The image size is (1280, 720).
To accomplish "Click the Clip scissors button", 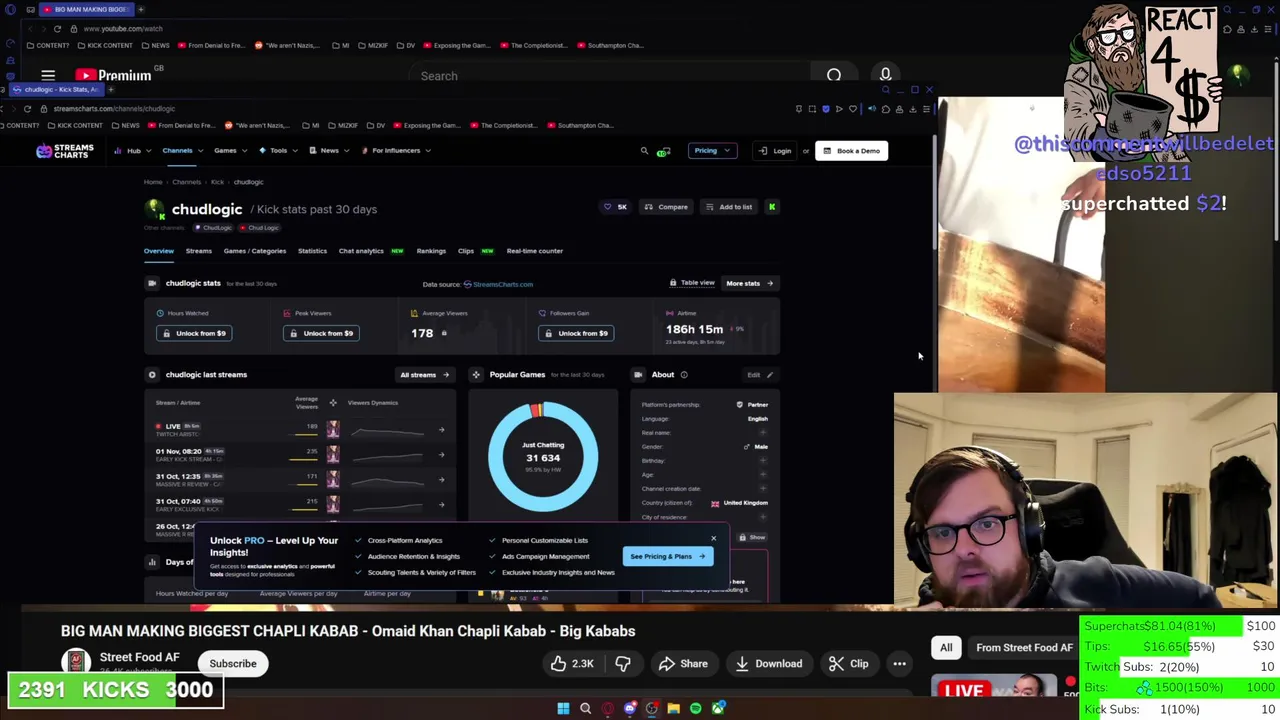I will [x=849, y=664].
